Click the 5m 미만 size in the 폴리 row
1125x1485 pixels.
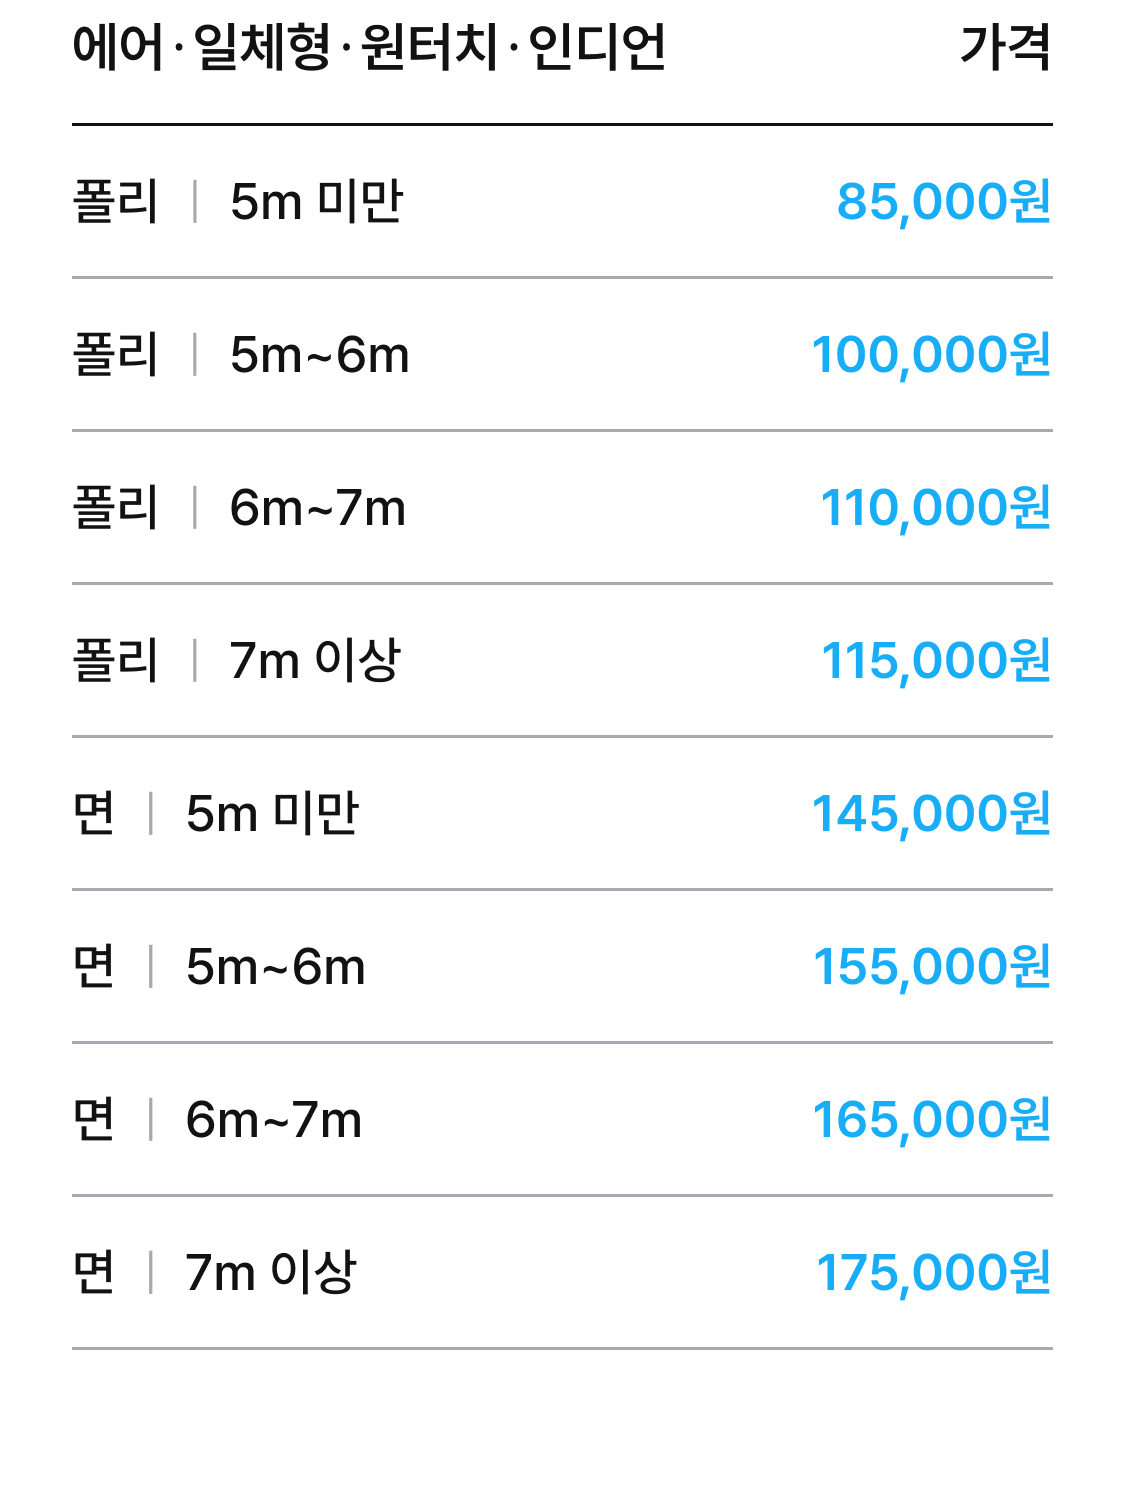coord(316,202)
